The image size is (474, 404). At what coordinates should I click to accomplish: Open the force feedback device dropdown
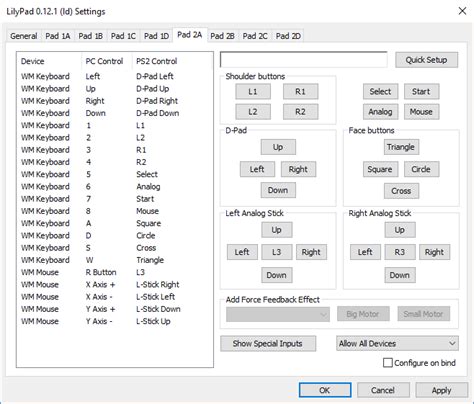(x=278, y=314)
